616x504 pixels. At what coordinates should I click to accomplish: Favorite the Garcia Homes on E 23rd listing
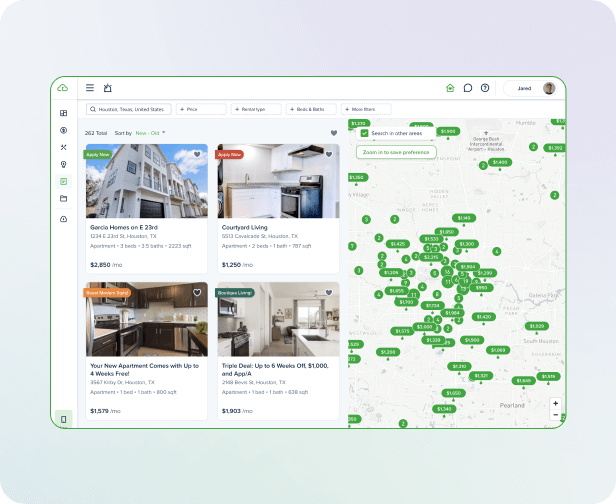[x=197, y=154]
